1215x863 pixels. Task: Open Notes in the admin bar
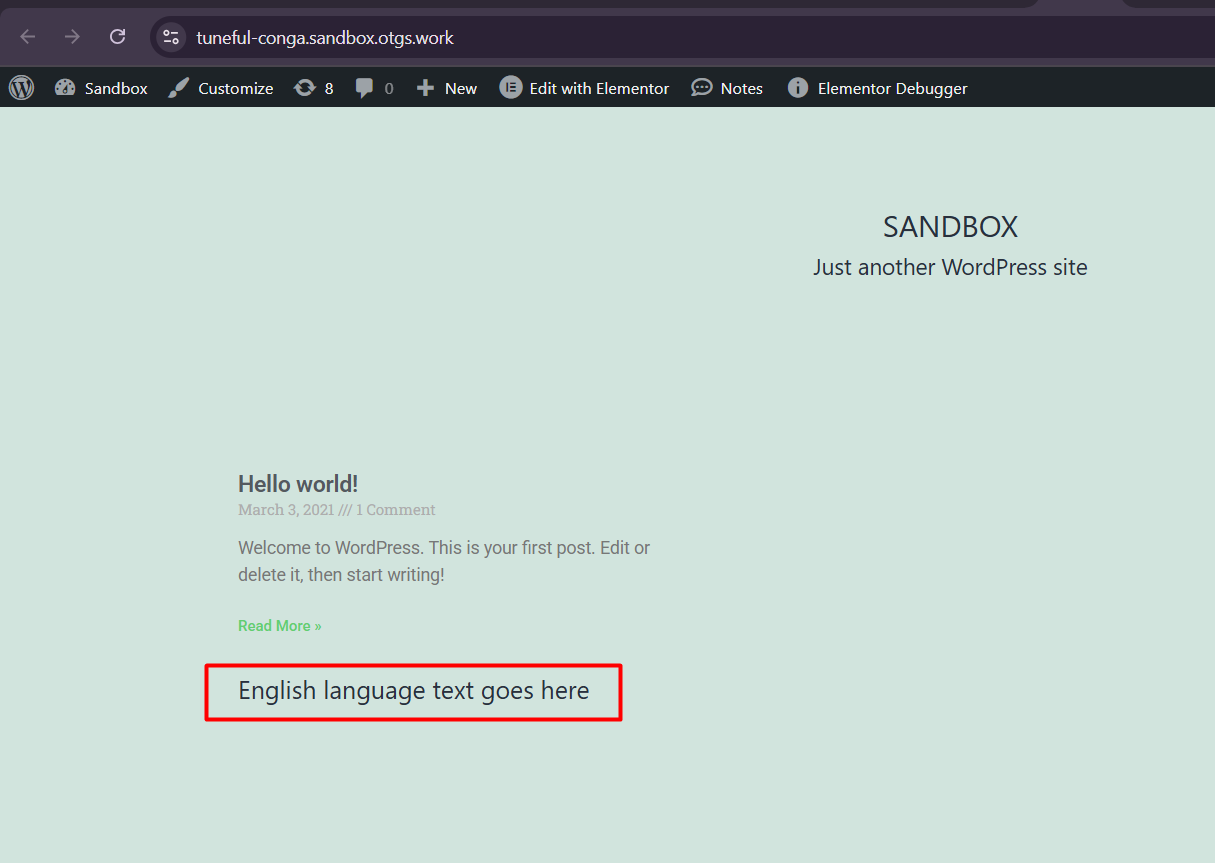[x=742, y=88]
